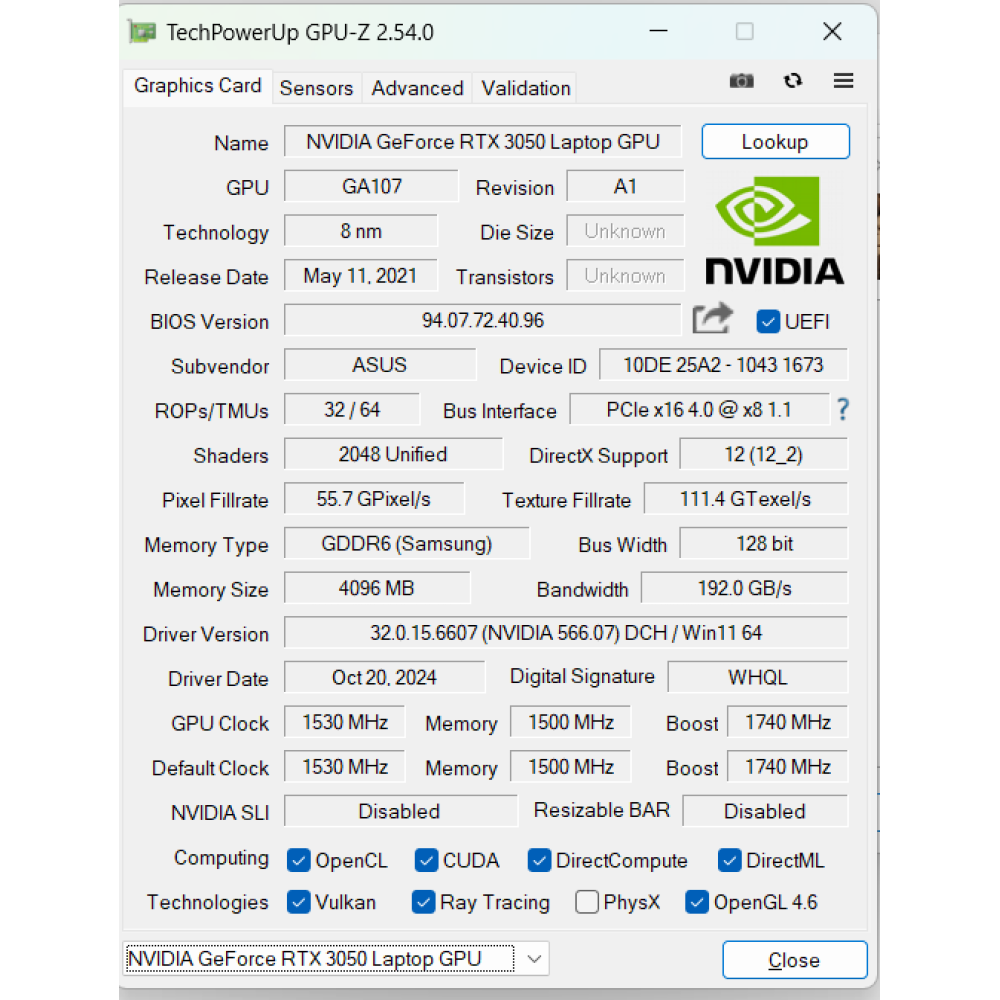Viewport: 1000px width, 1000px height.
Task: Toggle the OpenGL 4.6 checkbox
Action: pos(697,902)
